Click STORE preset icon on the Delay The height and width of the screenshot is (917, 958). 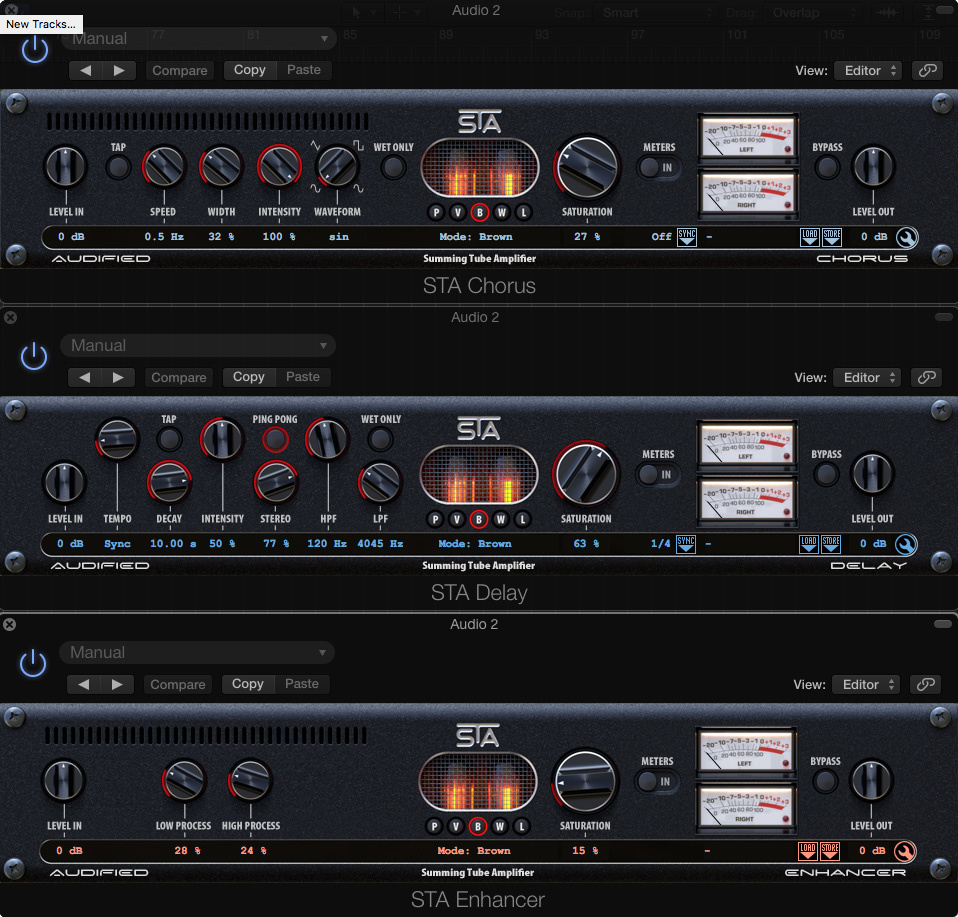pyautogui.click(x=830, y=544)
